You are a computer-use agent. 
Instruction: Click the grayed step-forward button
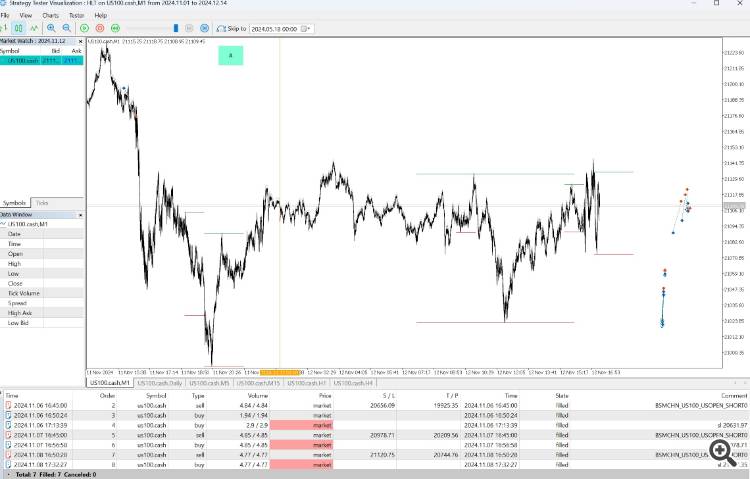[x=189, y=28]
